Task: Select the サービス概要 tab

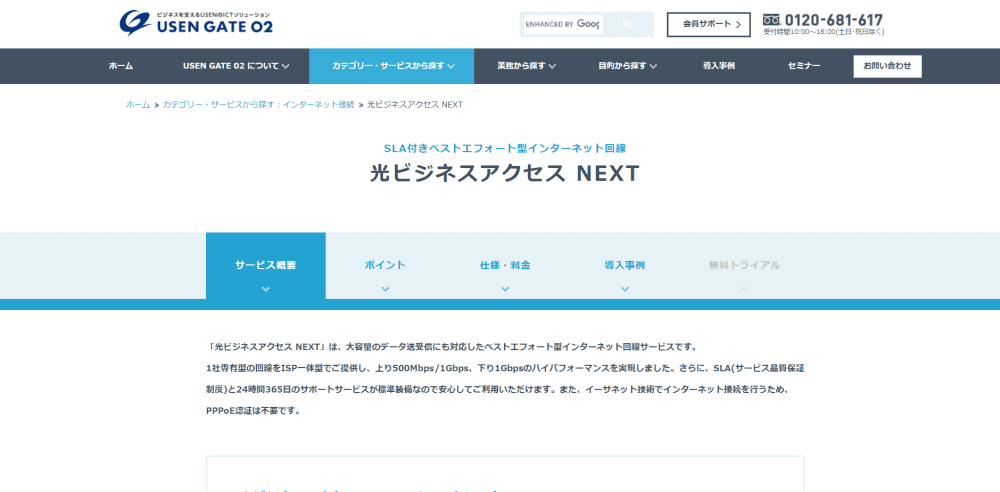Action: click(265, 266)
